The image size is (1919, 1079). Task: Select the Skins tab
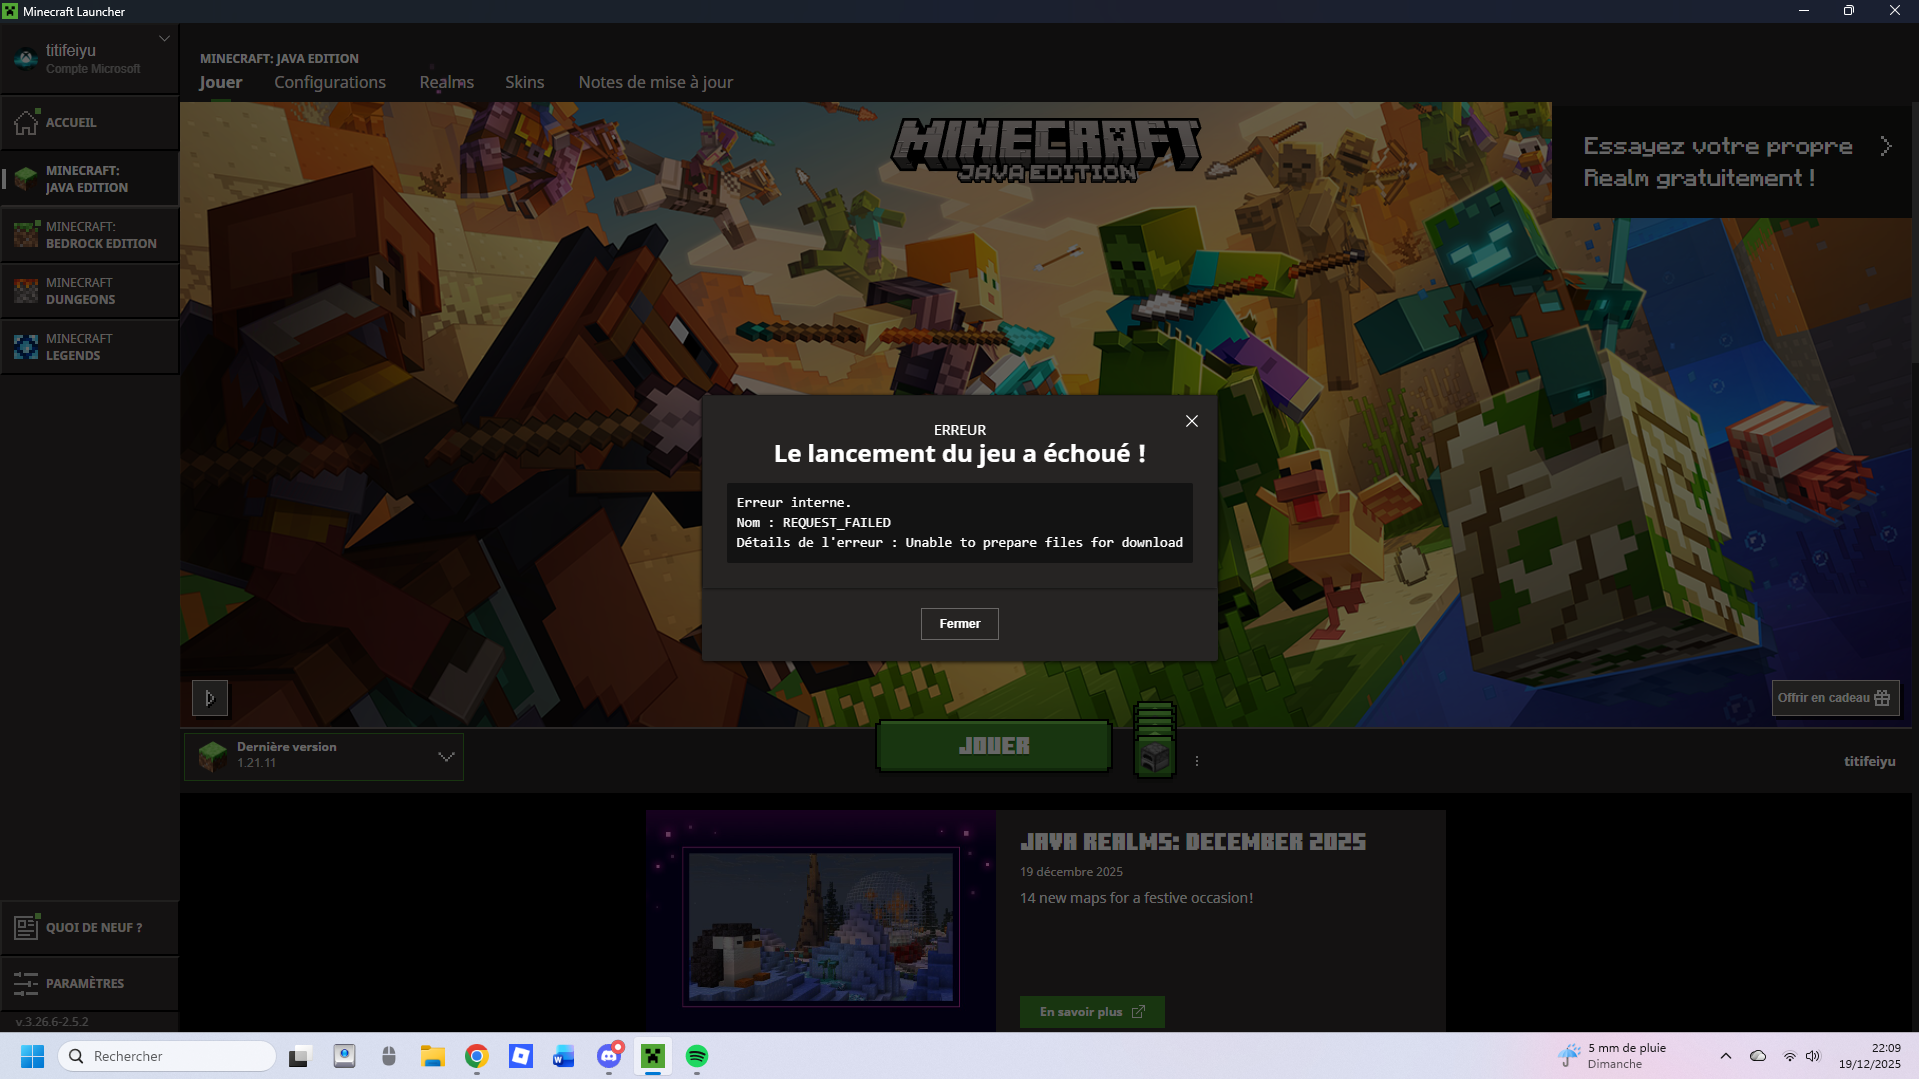[524, 82]
